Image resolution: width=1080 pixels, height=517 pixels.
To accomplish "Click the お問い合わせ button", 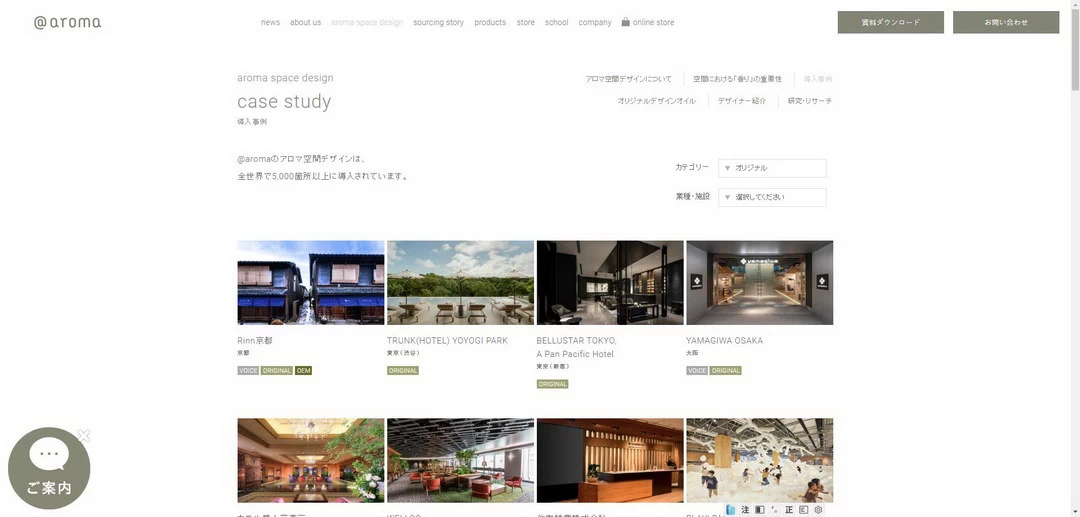I will coord(1006,22).
